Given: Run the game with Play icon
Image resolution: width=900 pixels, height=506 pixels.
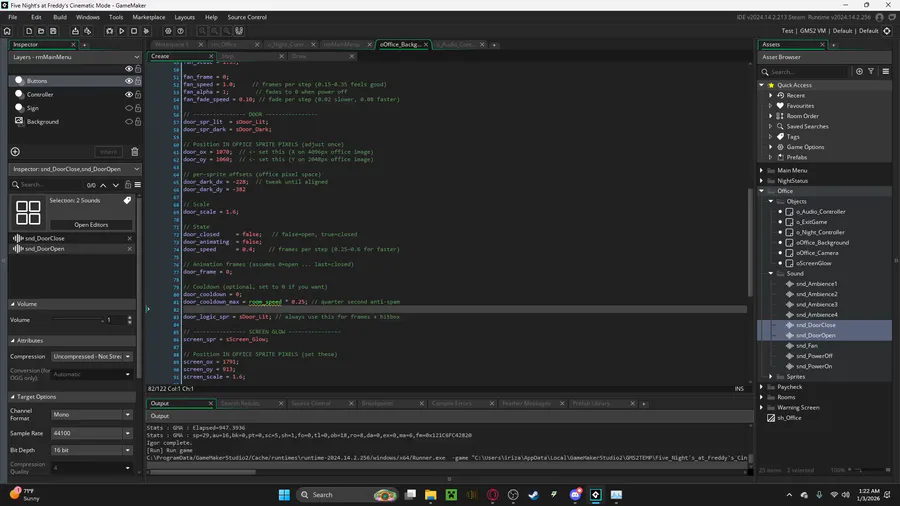Looking at the screenshot, I should click(122, 31).
